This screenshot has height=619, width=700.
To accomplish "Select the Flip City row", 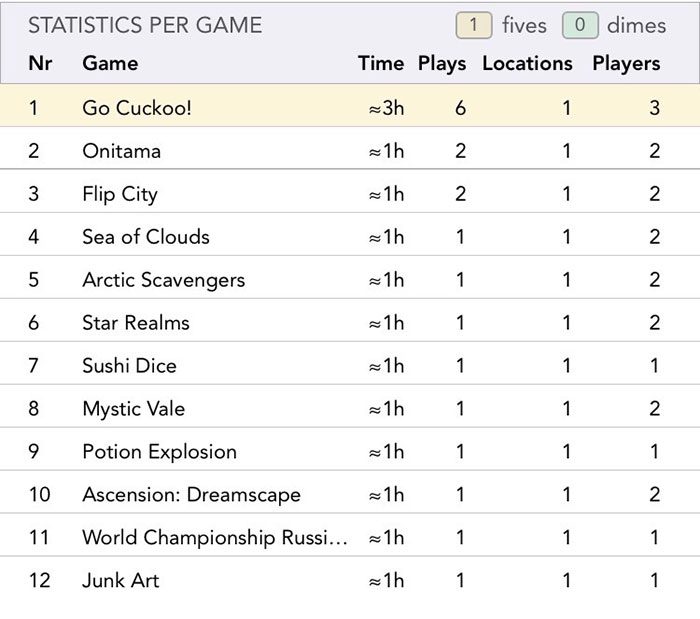I will click(350, 191).
